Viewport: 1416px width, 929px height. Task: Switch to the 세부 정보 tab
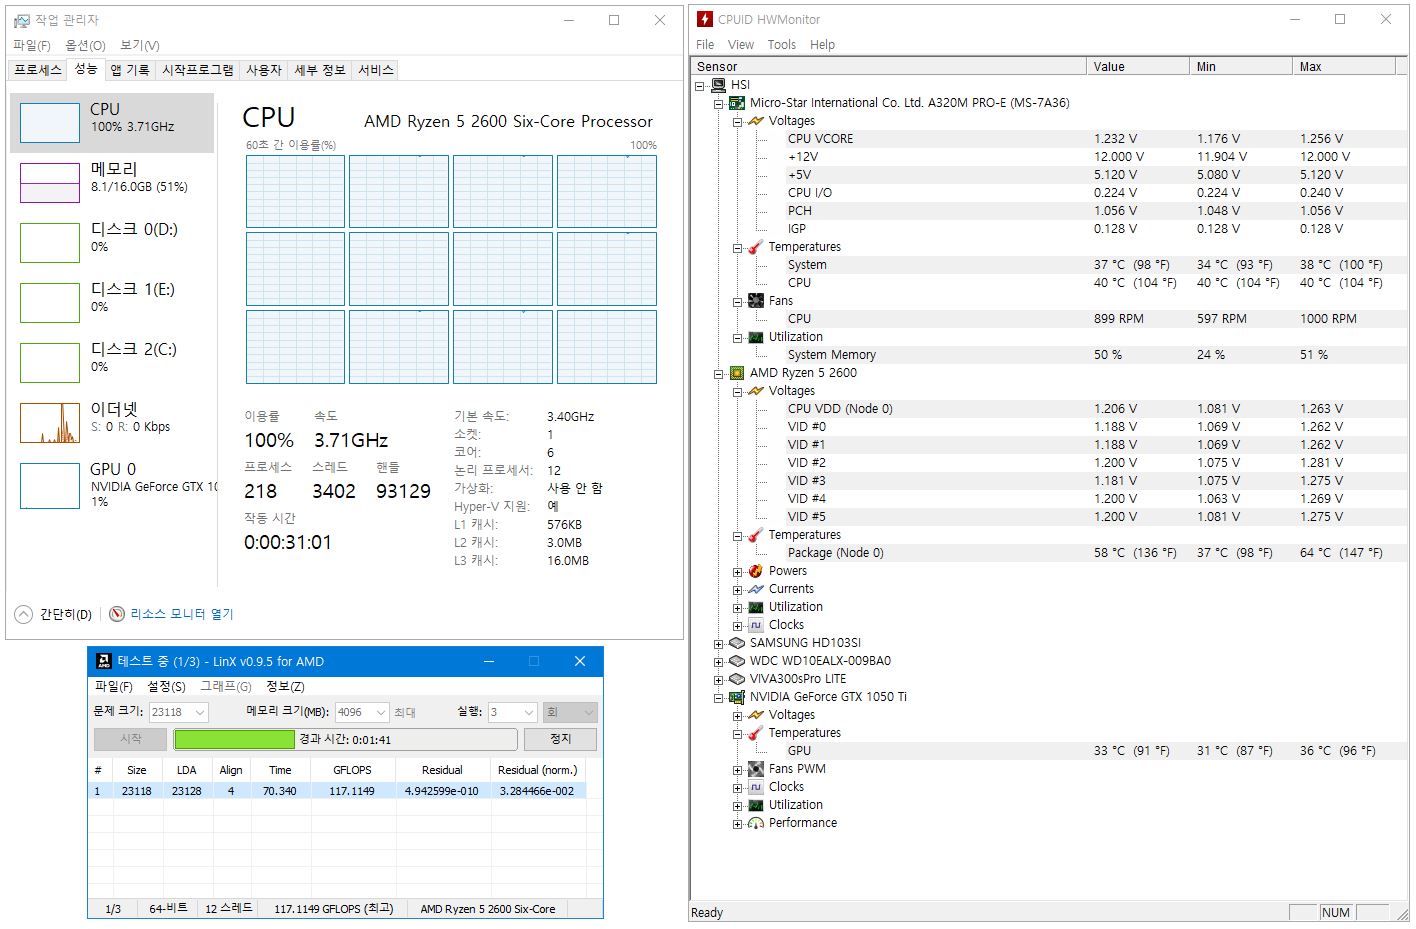[x=320, y=70]
